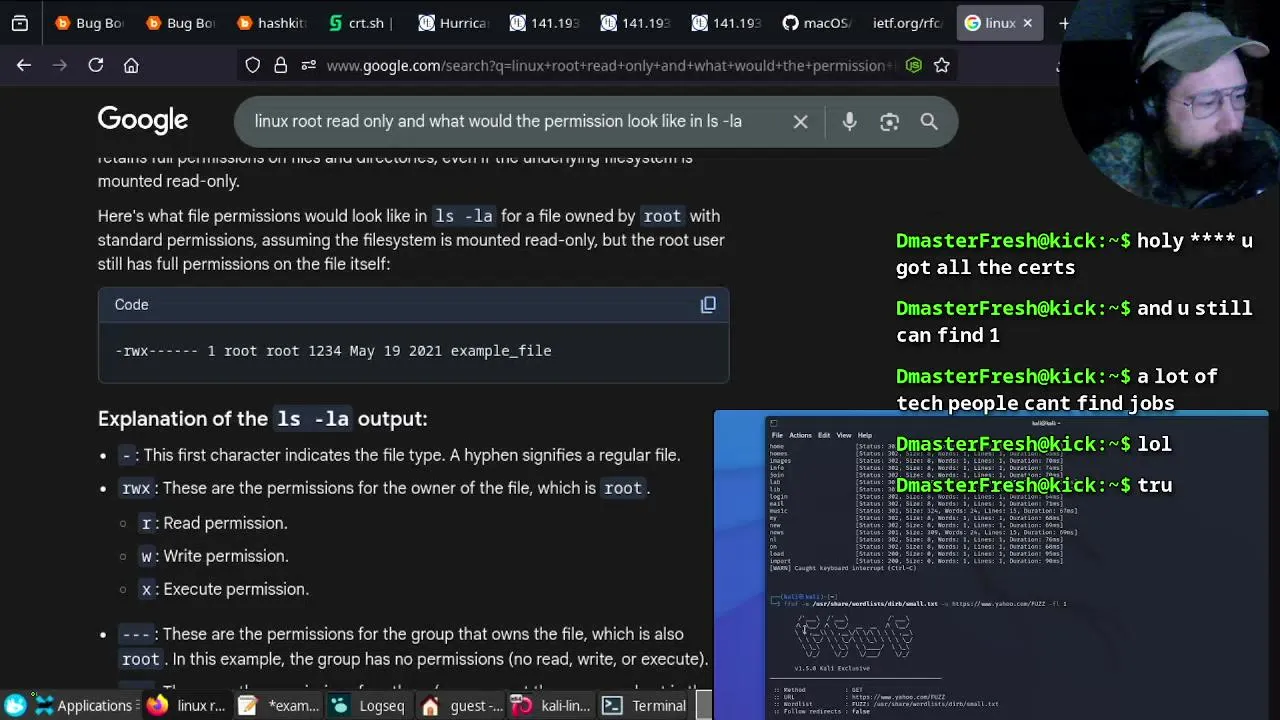Open File menu in the Kali terminal preview
The image size is (1280, 720).
coord(777,435)
